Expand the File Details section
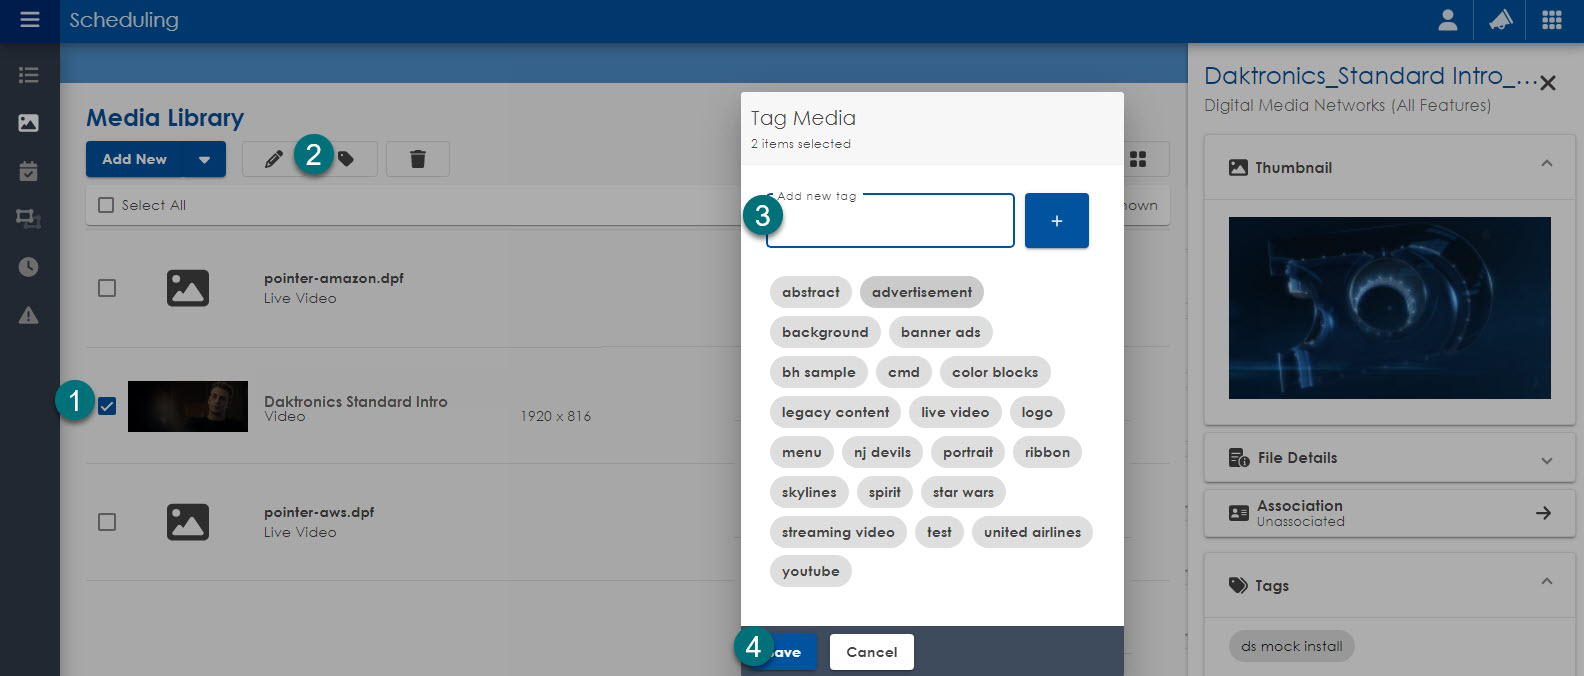 click(1546, 460)
